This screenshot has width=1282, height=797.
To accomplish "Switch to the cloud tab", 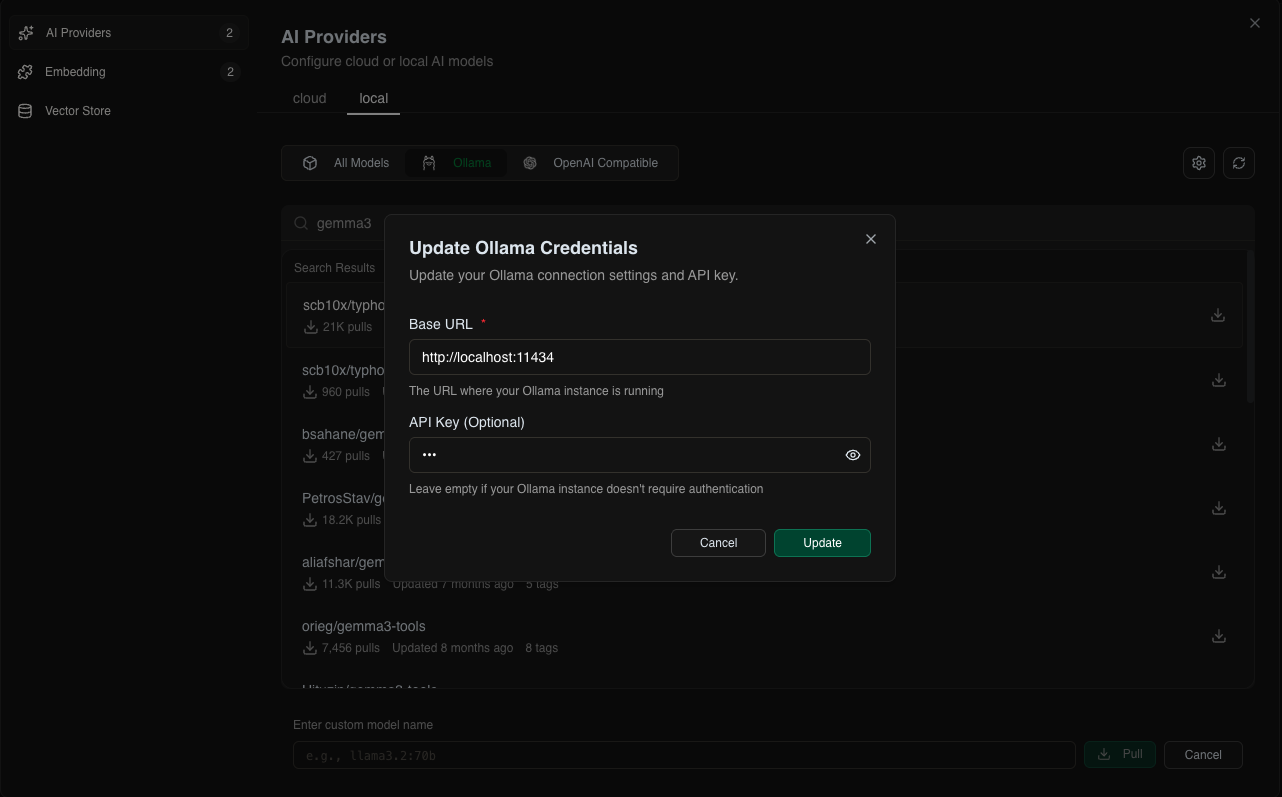I will tap(310, 98).
